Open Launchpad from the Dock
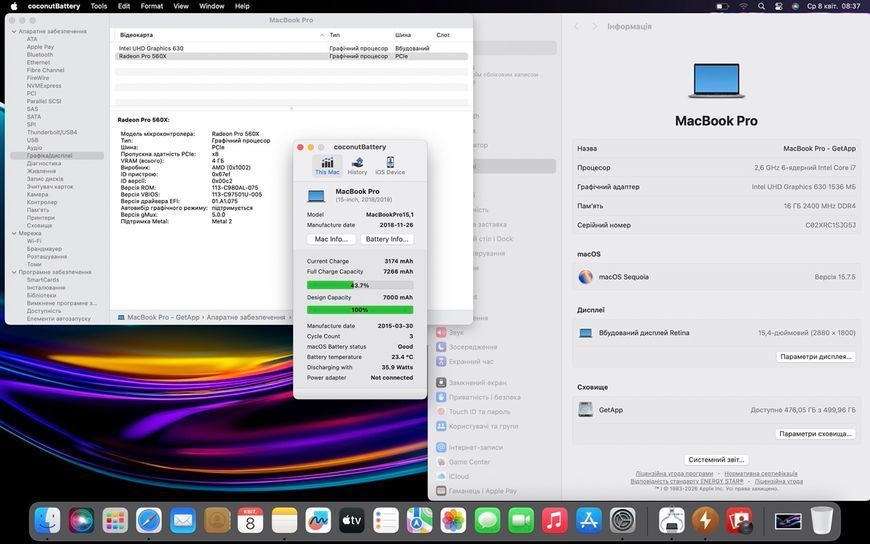This screenshot has width=870, height=544. [x=115, y=521]
